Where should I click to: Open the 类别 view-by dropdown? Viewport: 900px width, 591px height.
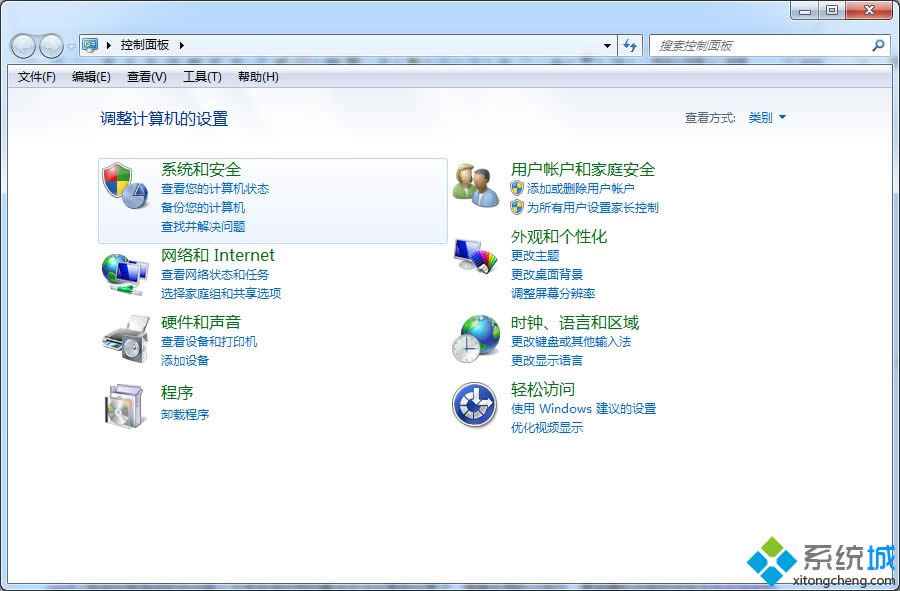click(767, 118)
